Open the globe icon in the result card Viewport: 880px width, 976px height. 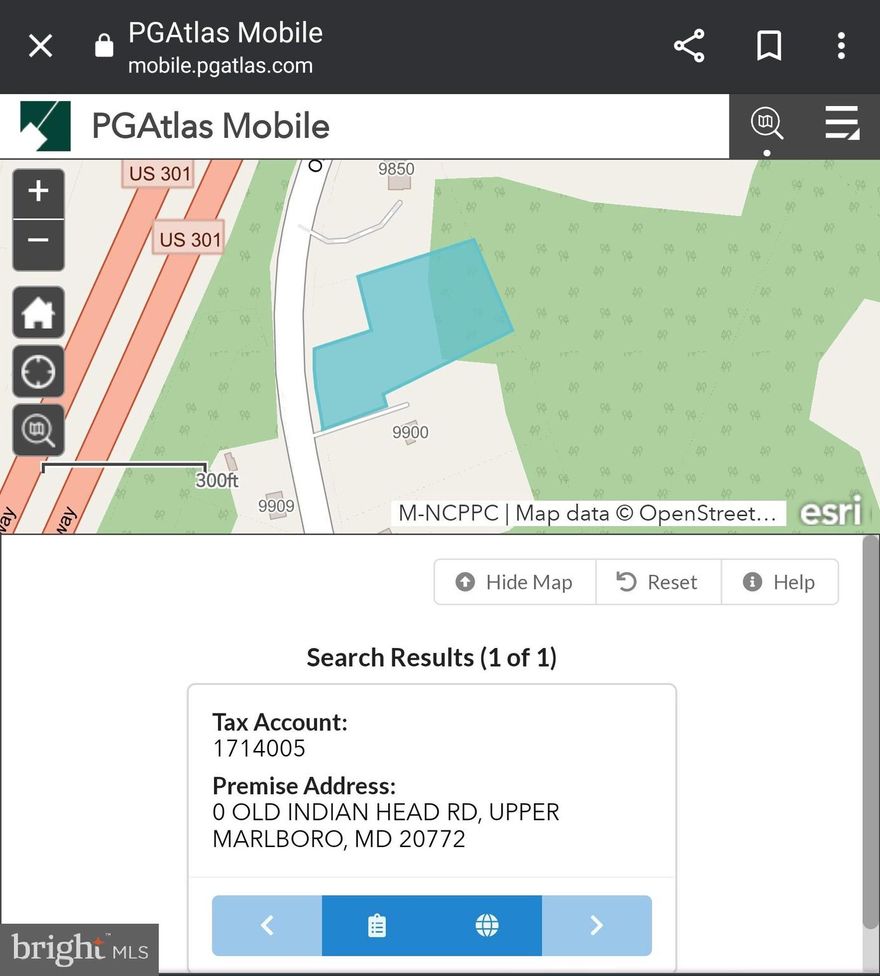pyautogui.click(x=487, y=925)
